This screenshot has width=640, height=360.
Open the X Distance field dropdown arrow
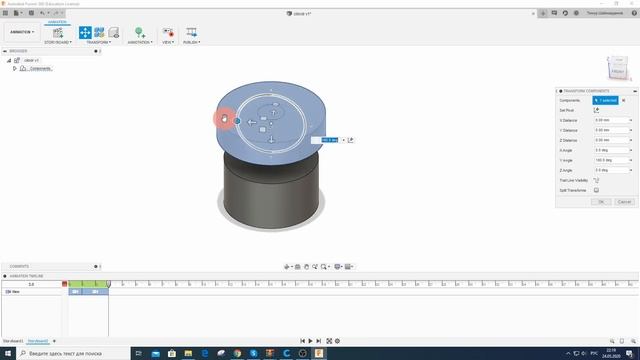click(631, 120)
